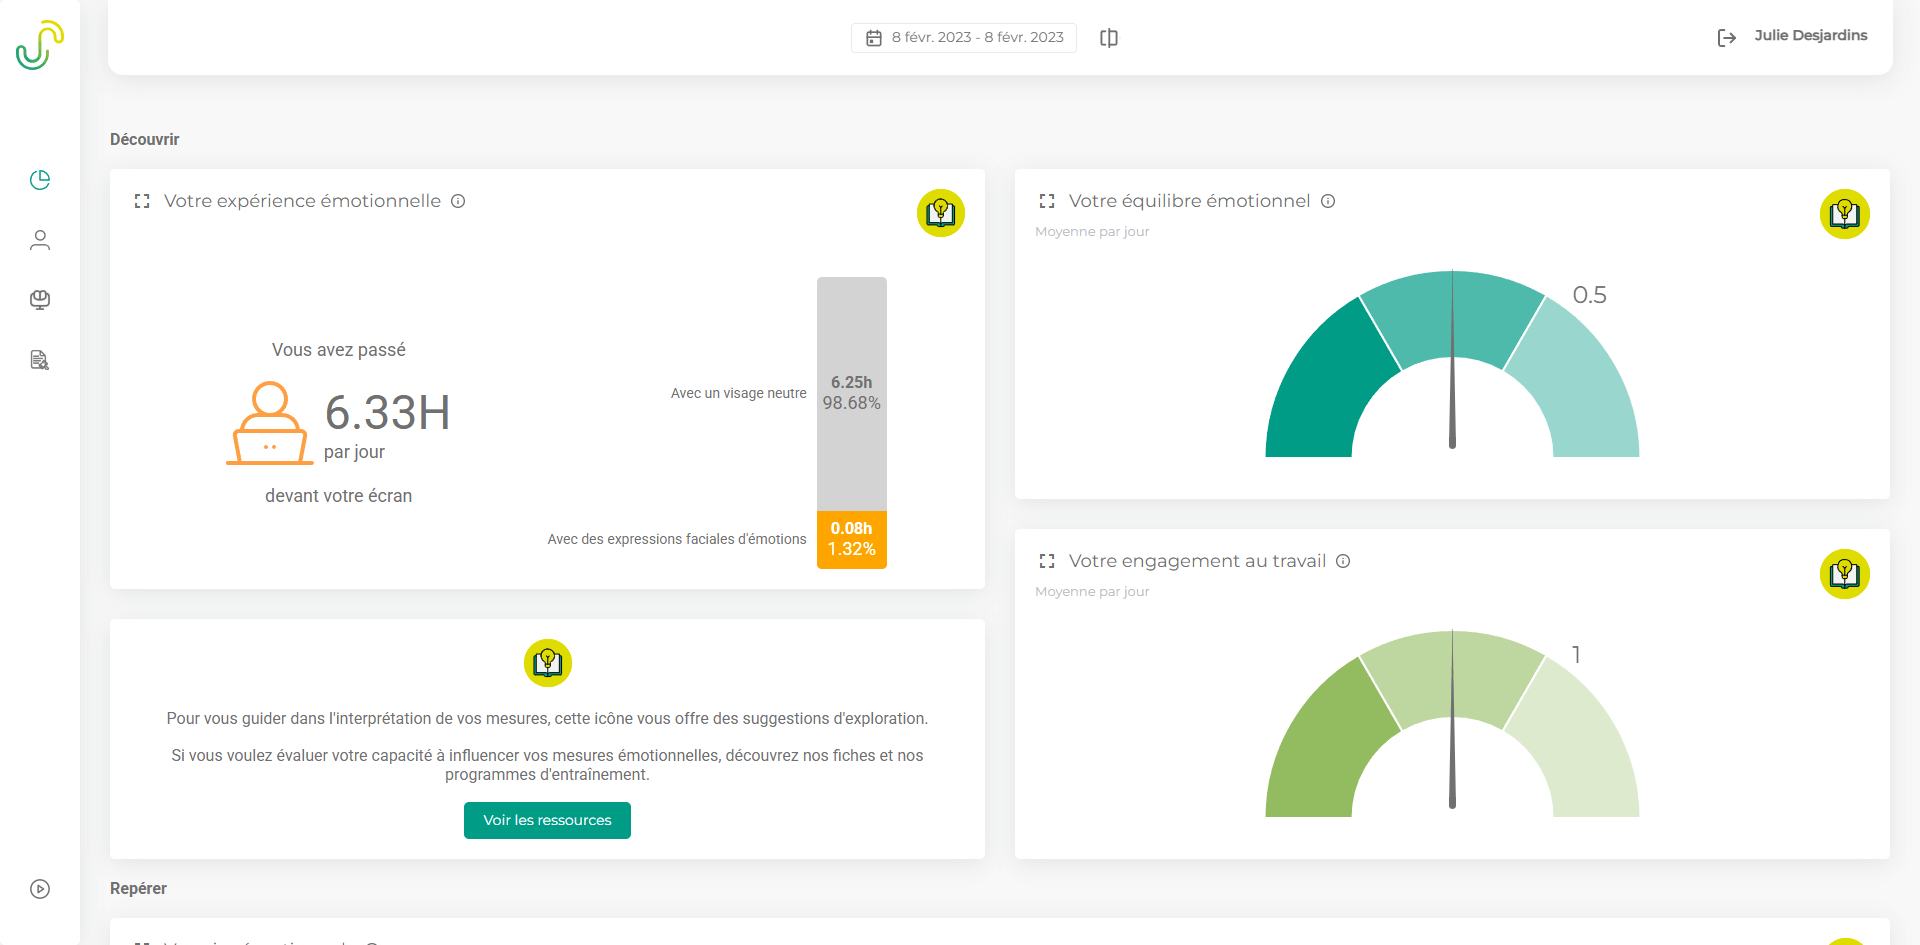Screen dimensions: 1920x945
Task: Open the dashboard pie chart sidebar icon
Action: click(x=40, y=180)
